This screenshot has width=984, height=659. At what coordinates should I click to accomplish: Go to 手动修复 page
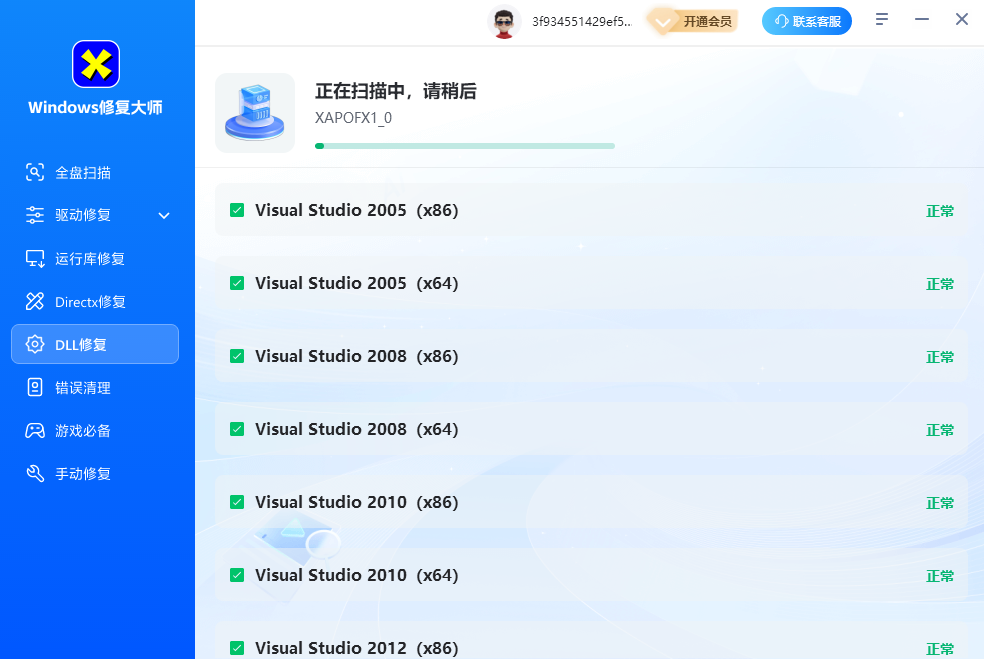[95, 473]
